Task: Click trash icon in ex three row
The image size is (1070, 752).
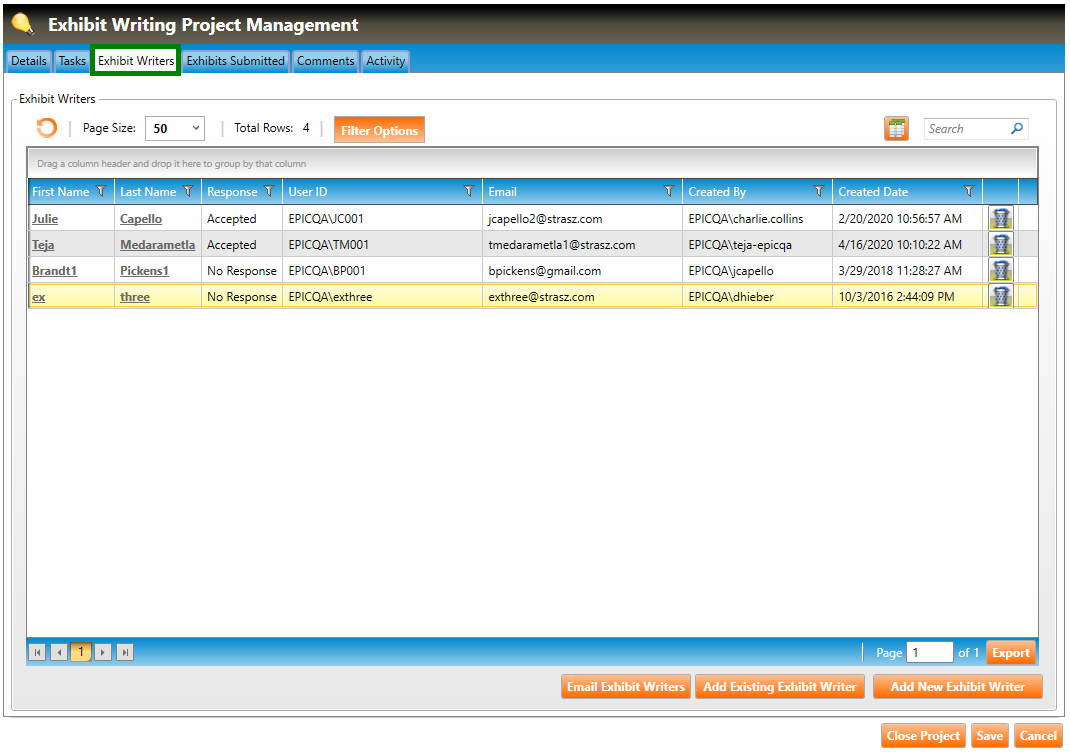Action: (1000, 296)
